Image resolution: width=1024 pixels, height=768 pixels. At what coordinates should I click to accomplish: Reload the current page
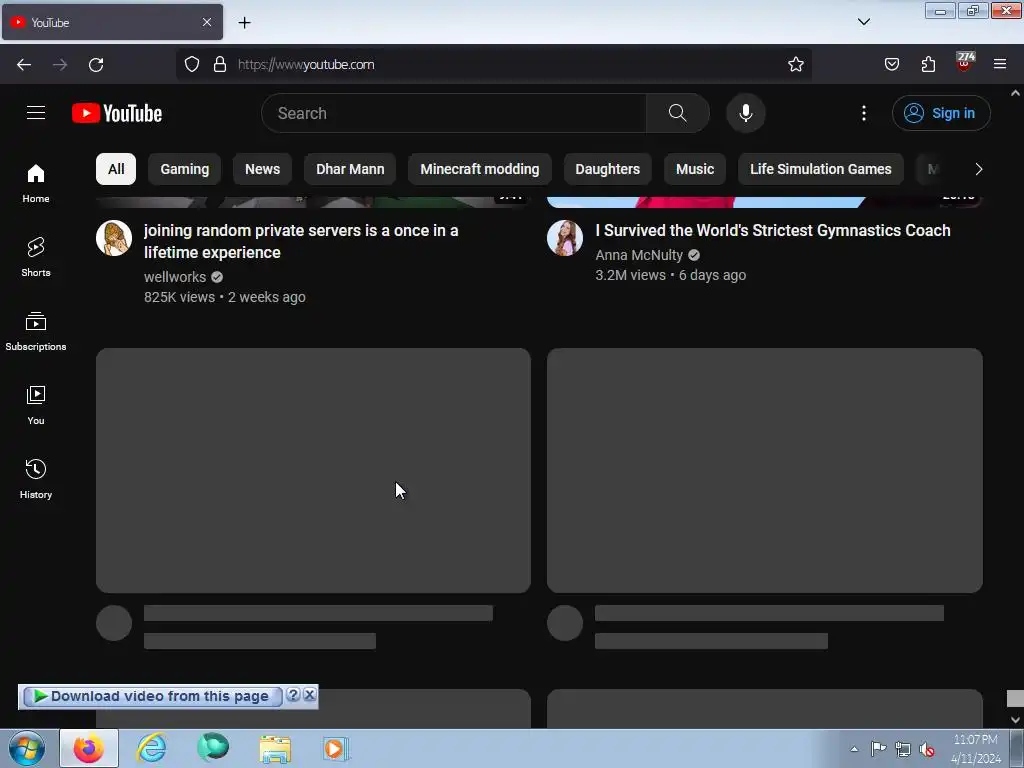coord(96,65)
